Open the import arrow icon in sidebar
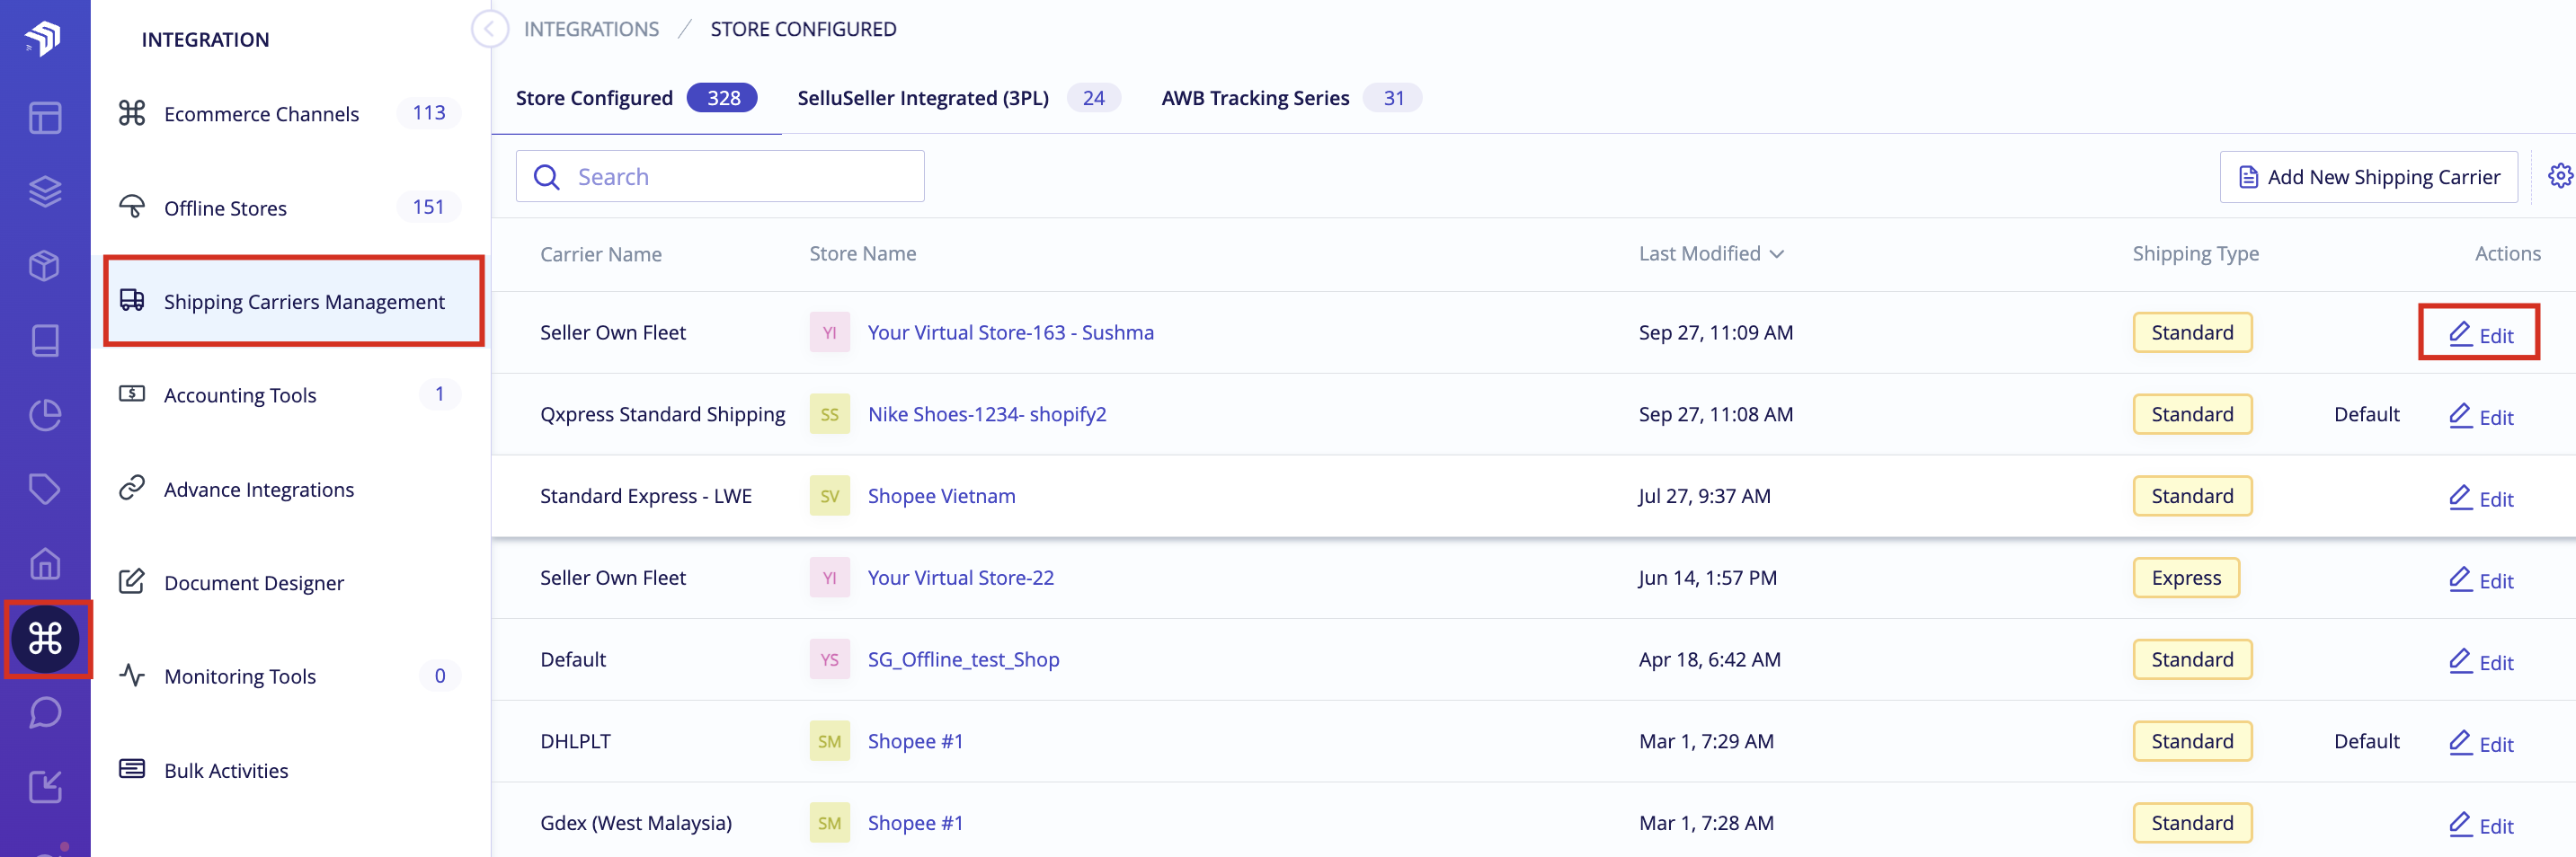Screen dimensions: 2576x857 pyautogui.click(x=45, y=787)
